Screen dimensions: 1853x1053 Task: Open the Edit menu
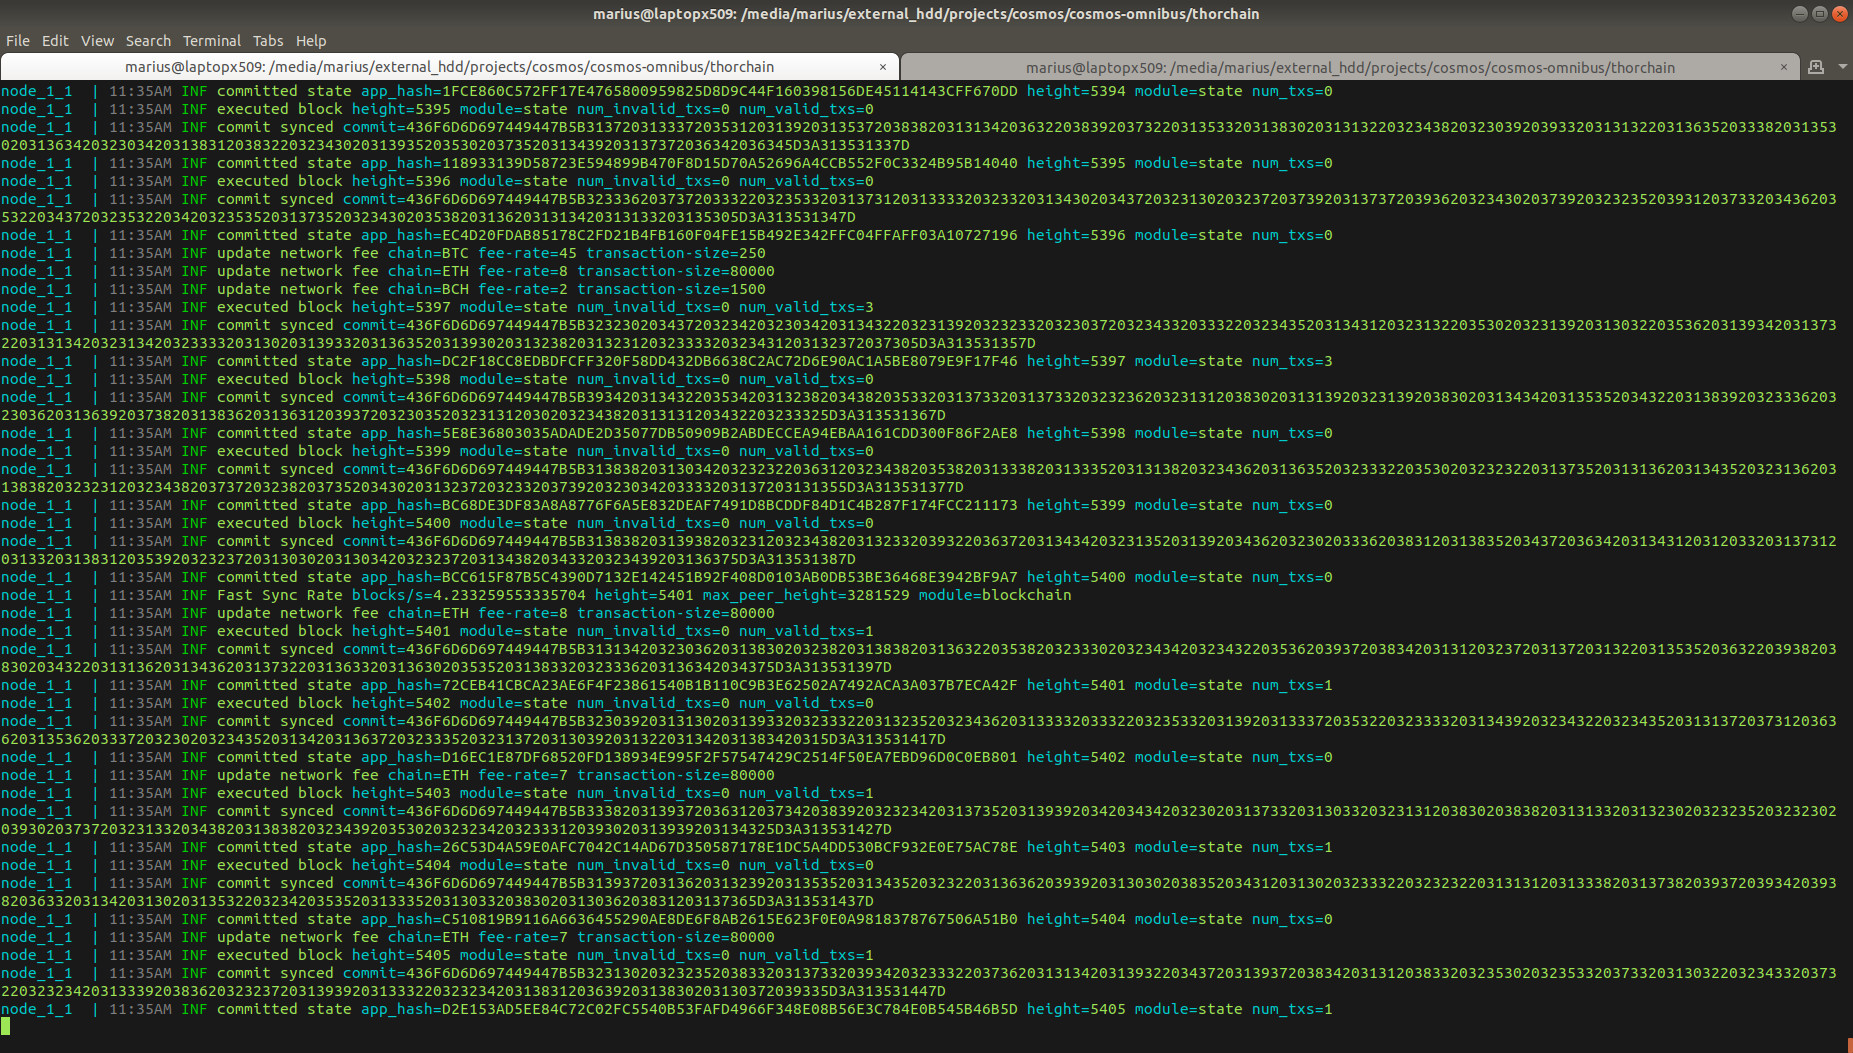point(55,41)
